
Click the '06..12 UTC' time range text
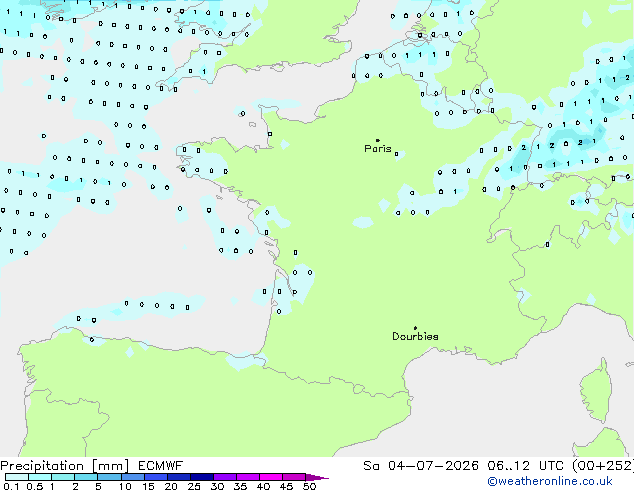525,466
